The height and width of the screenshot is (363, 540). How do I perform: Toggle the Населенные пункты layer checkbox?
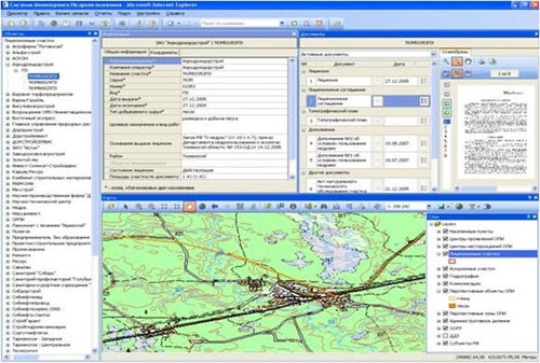445,231
